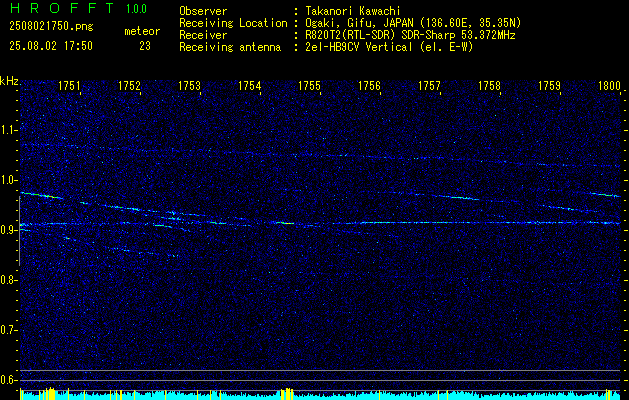Click time marker 1757
Screen dimensions: 629x400
(x=430, y=86)
